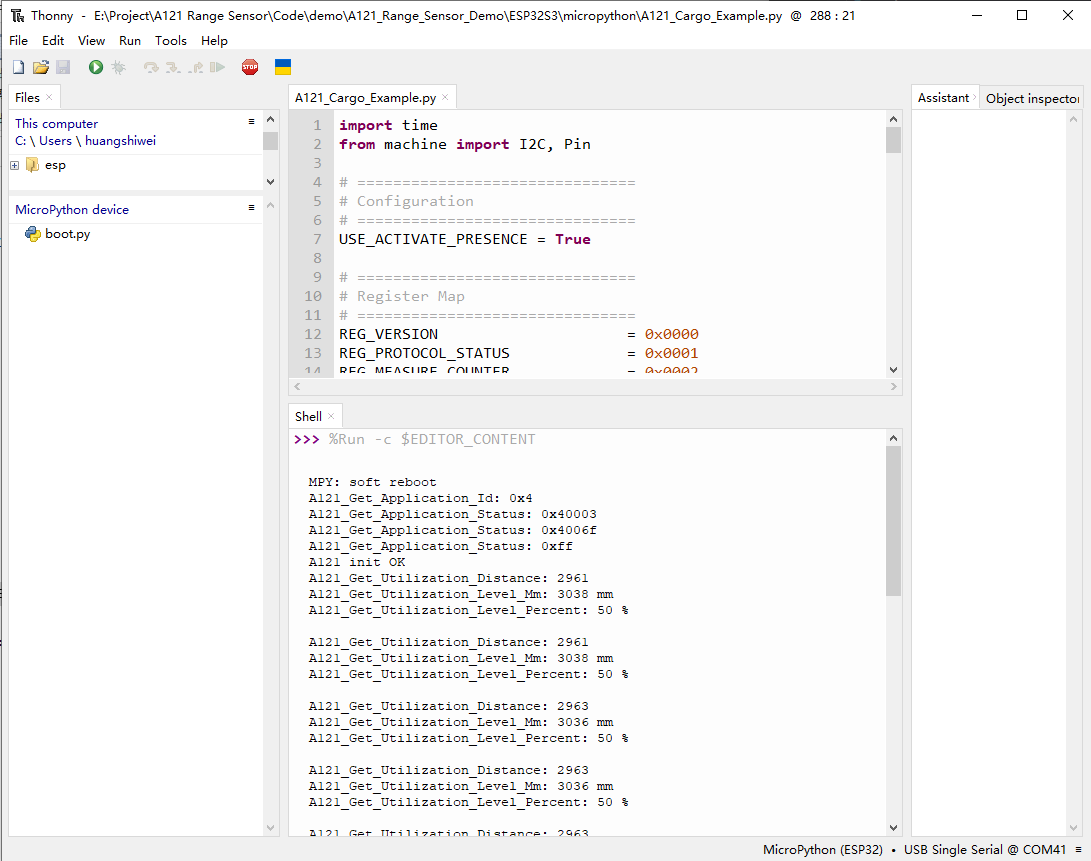Click the Ukraine flag support icon
1091x861 pixels.
coord(283,67)
